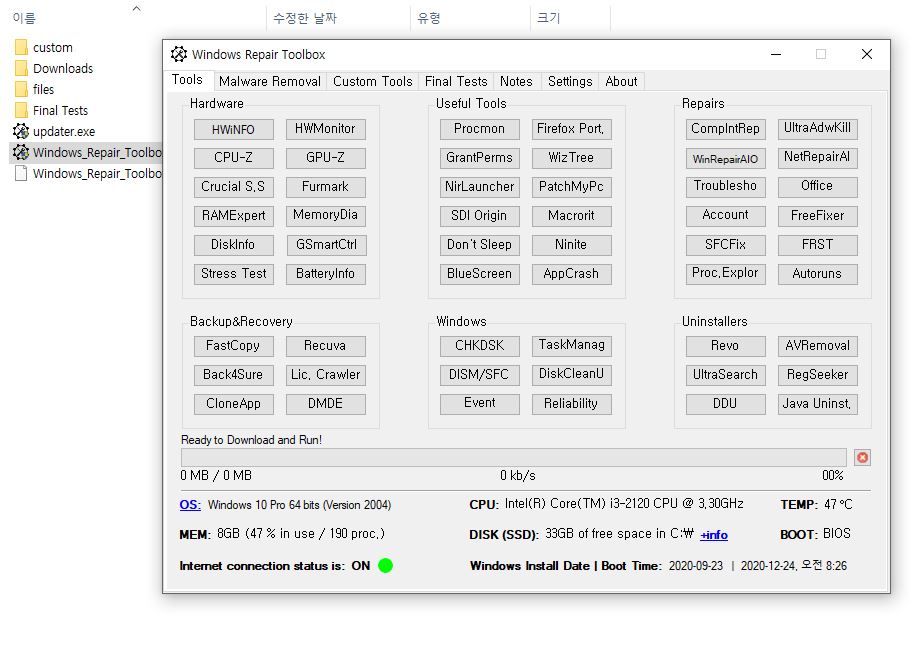Open the CloneApp tool
This screenshot has height=670, width=922.
click(x=233, y=404)
